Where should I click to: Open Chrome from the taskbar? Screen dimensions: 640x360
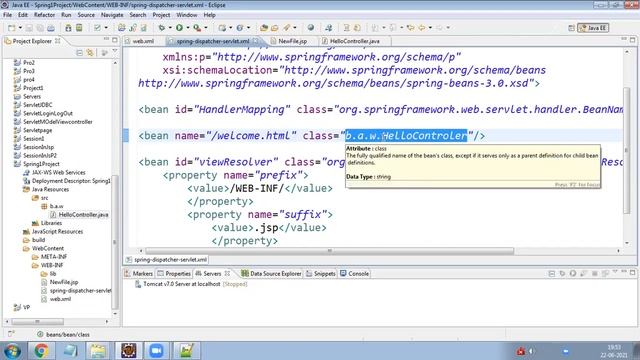pos(41,351)
